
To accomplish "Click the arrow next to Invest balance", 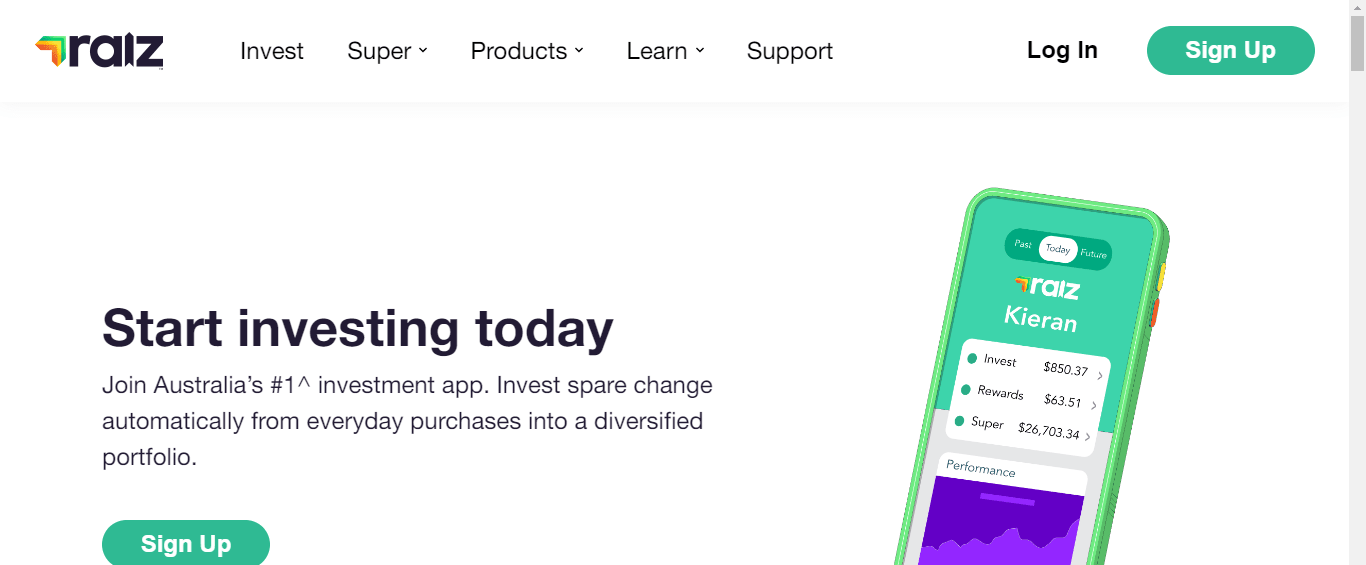I will 1100,376.
